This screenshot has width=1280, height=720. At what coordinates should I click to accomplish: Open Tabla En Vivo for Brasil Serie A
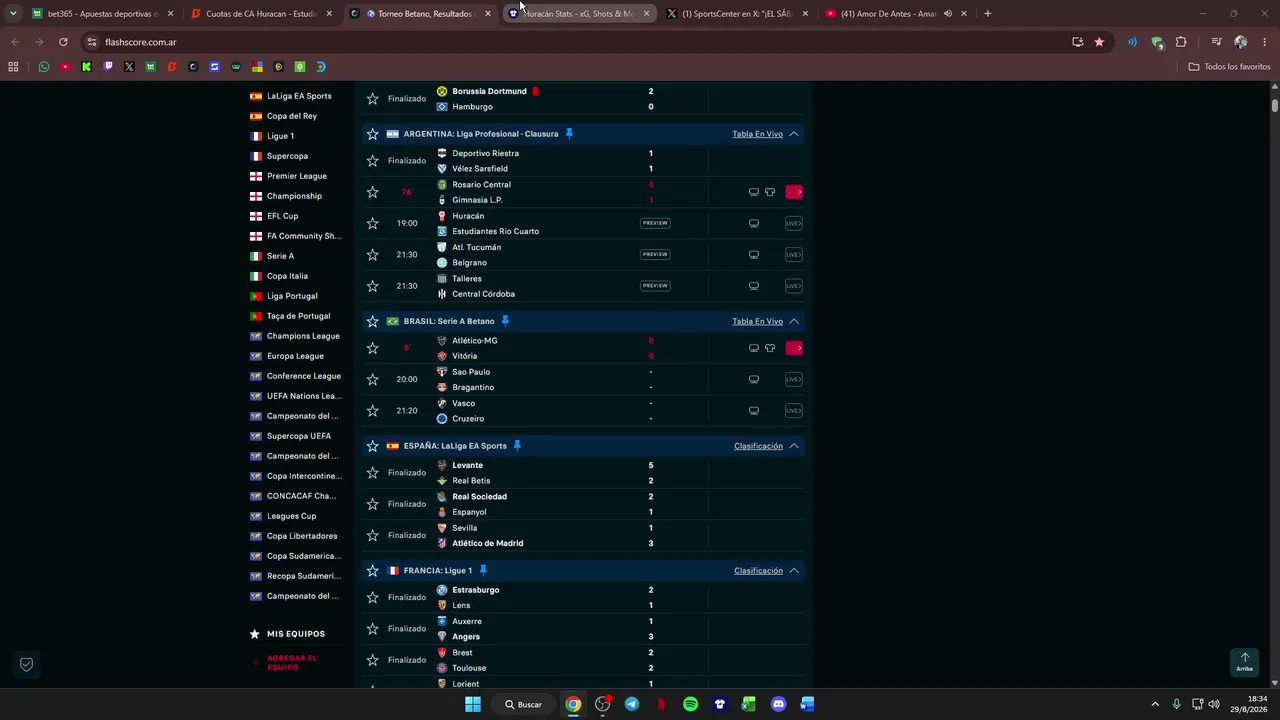757,321
